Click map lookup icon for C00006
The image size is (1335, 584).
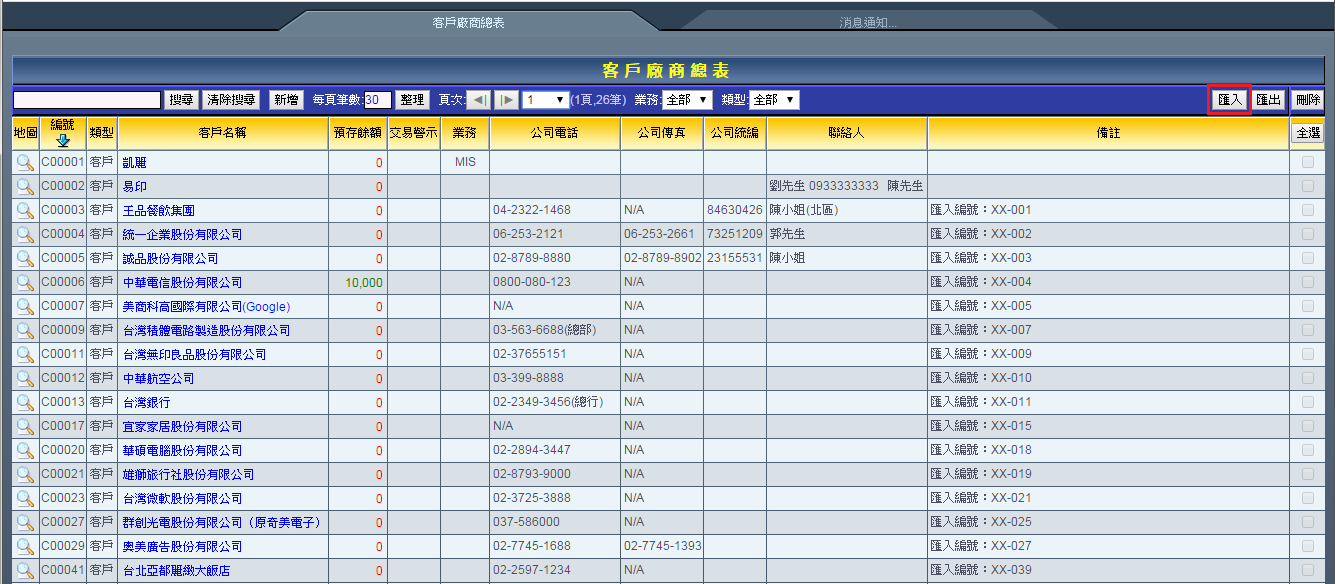[x=25, y=282]
